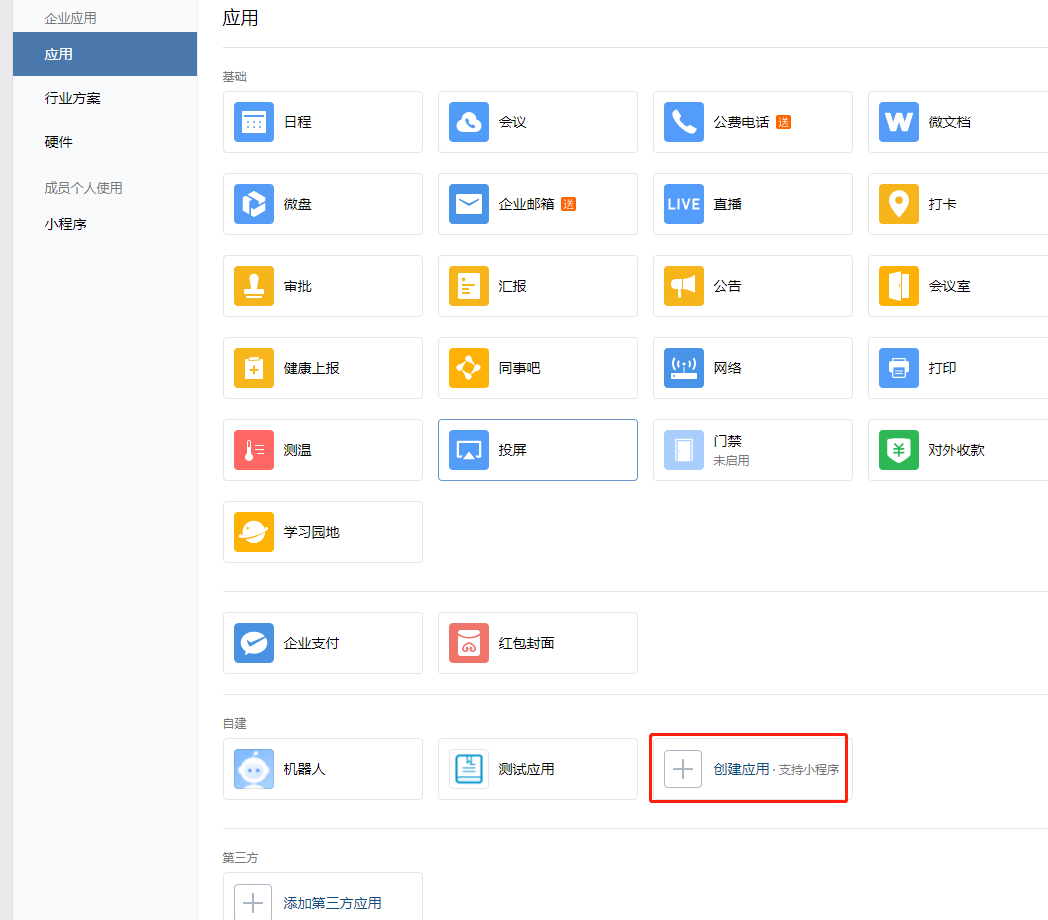Image resolution: width=1048 pixels, height=920 pixels.
Task: Click the 同事吧 app label
Action: click(x=519, y=368)
